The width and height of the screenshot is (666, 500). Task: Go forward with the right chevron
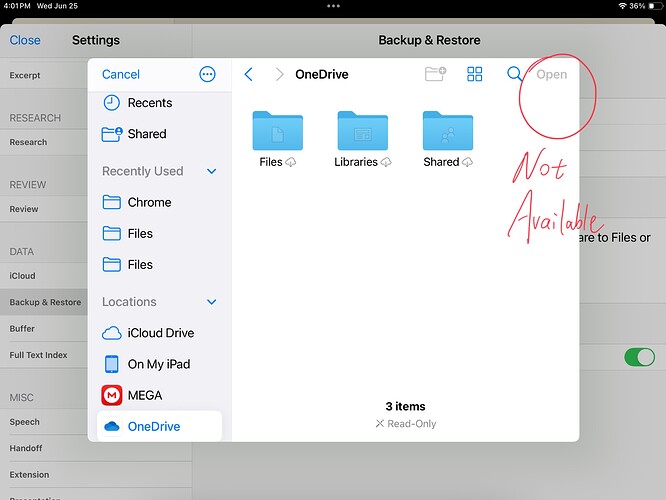point(279,74)
